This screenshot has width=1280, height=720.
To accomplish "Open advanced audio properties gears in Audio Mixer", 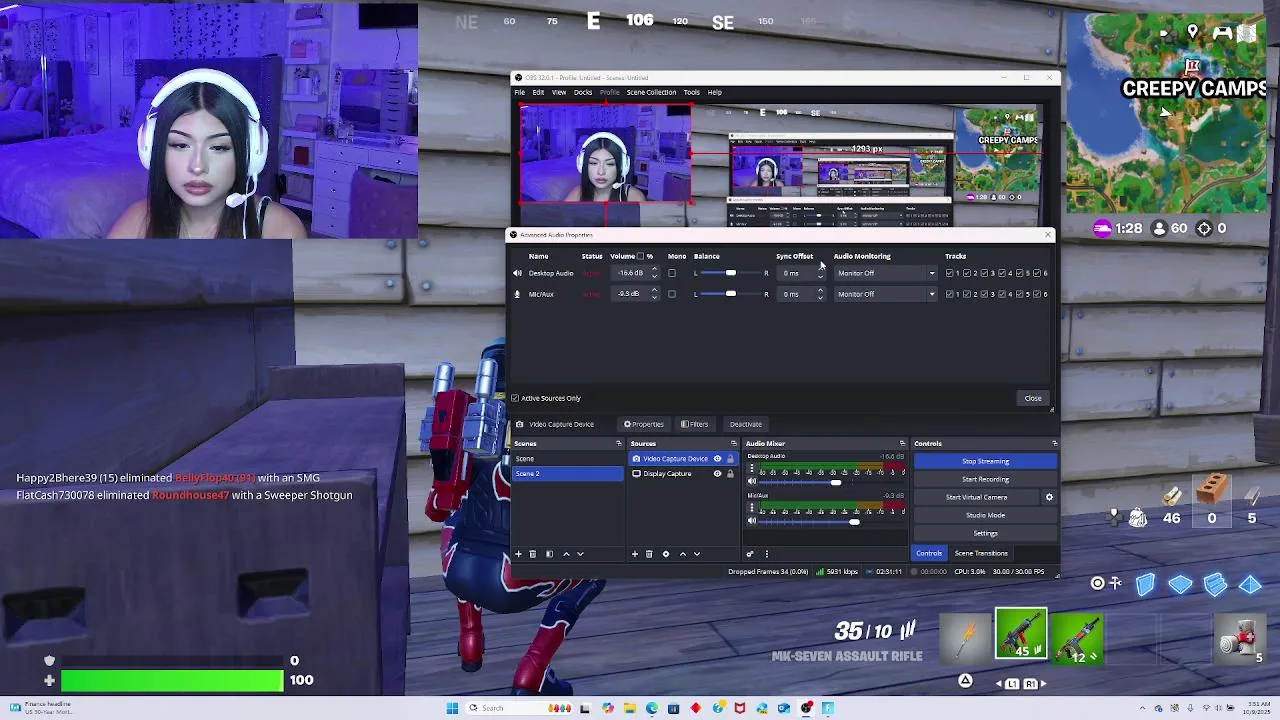I will click(750, 554).
